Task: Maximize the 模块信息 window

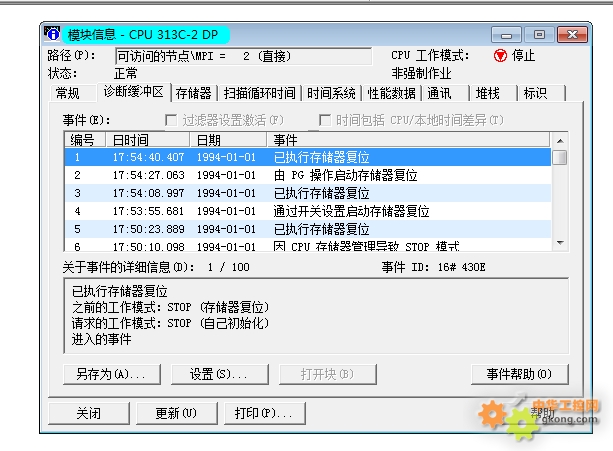Action: point(539,35)
